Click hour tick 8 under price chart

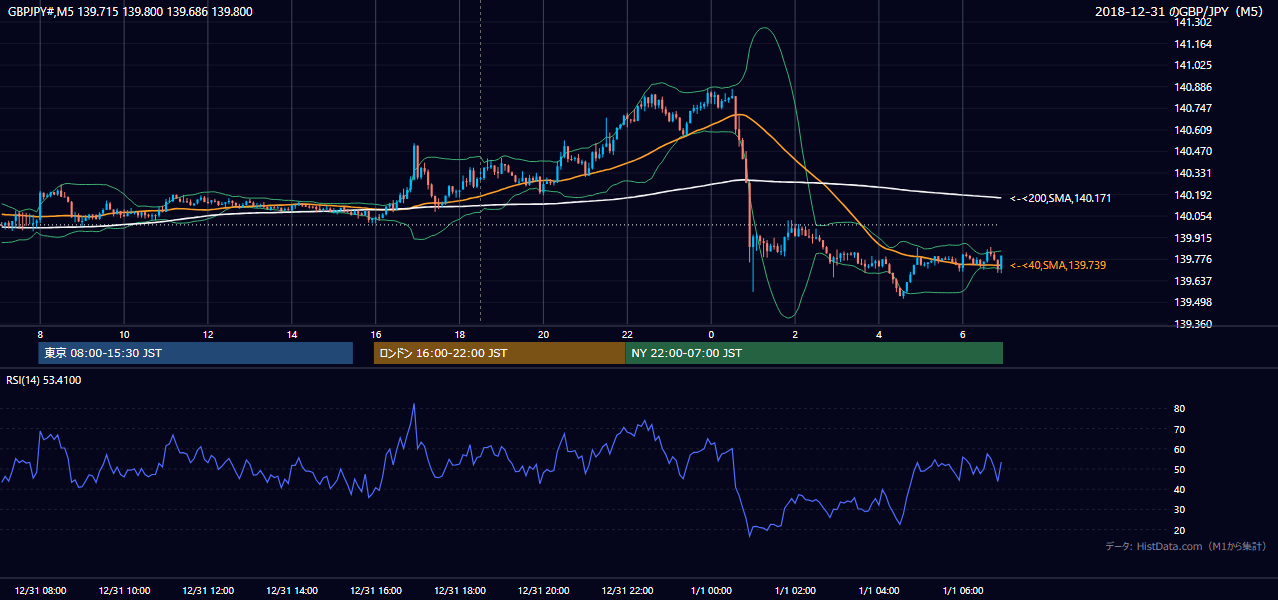tap(40, 334)
